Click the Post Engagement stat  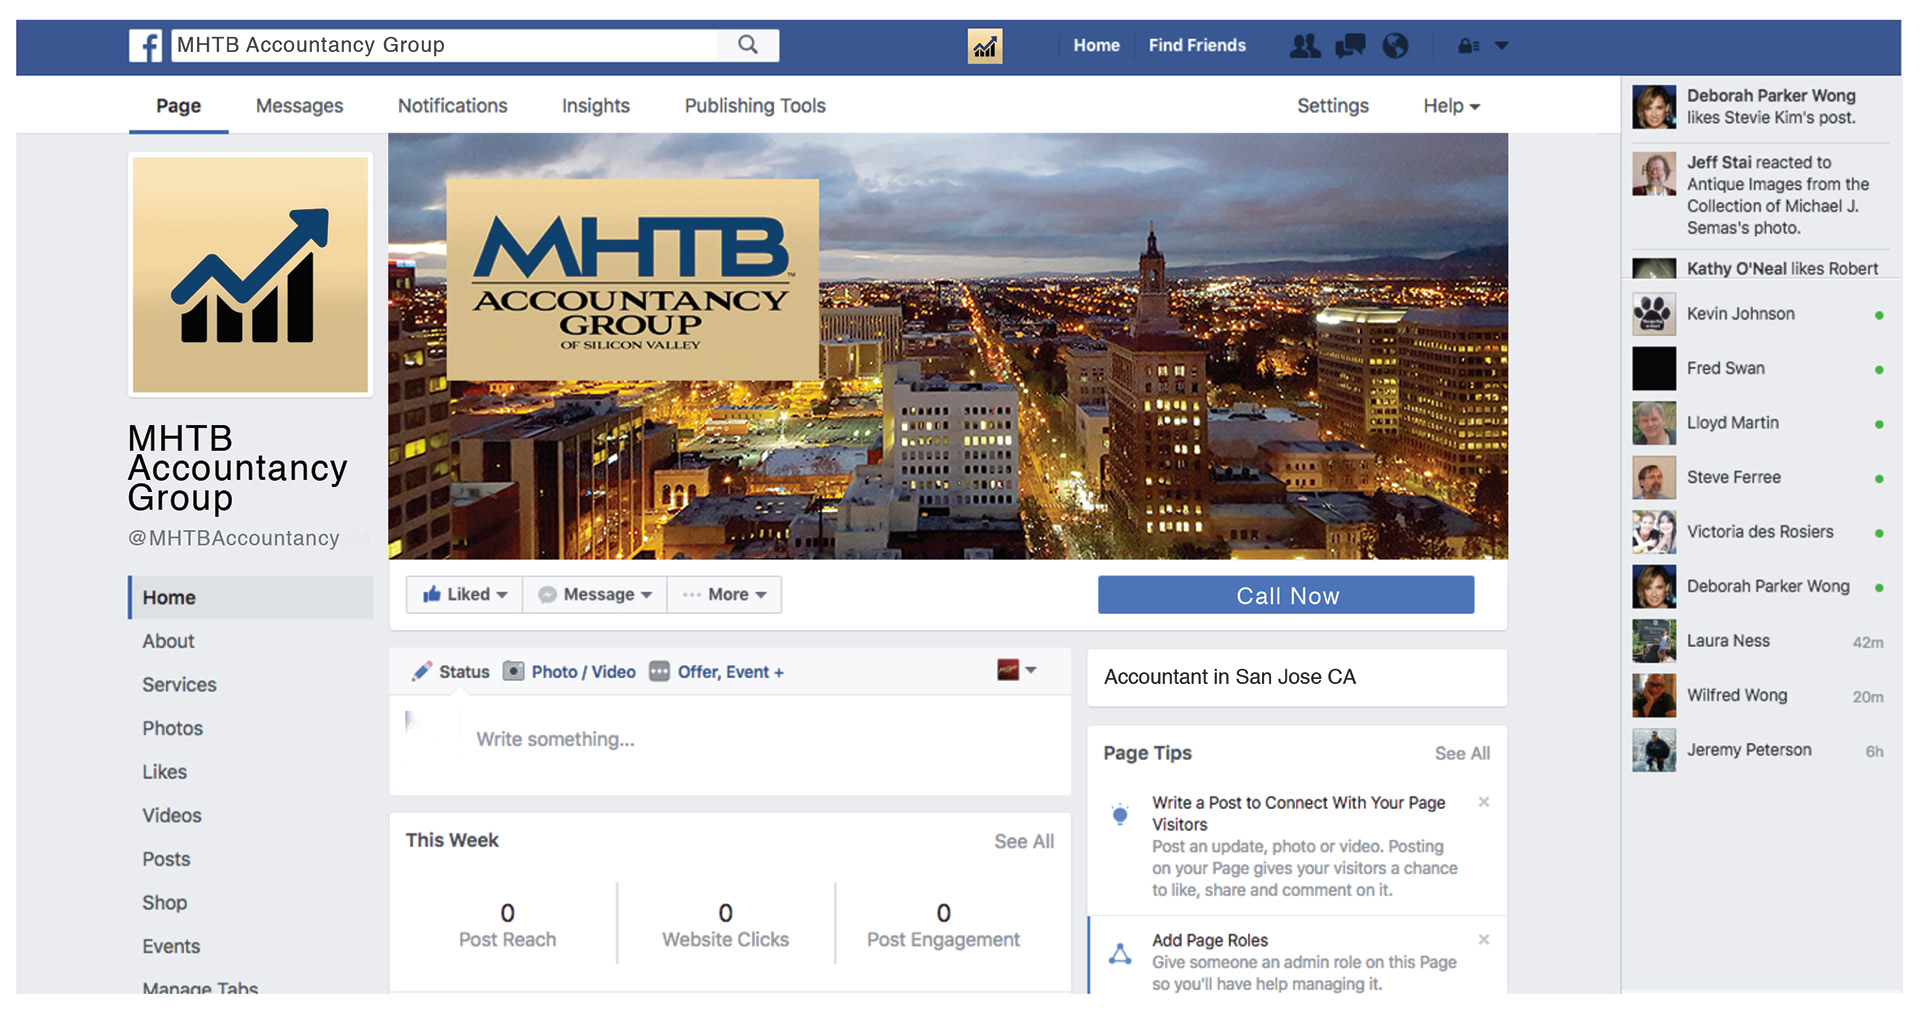click(943, 925)
